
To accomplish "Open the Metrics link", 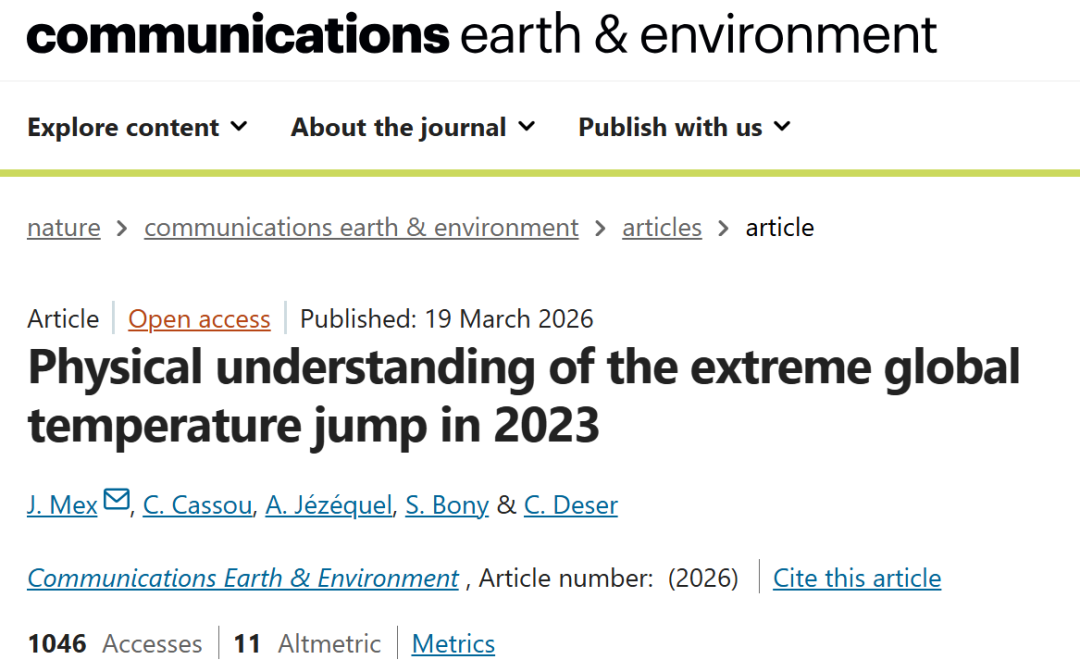I will (453, 644).
